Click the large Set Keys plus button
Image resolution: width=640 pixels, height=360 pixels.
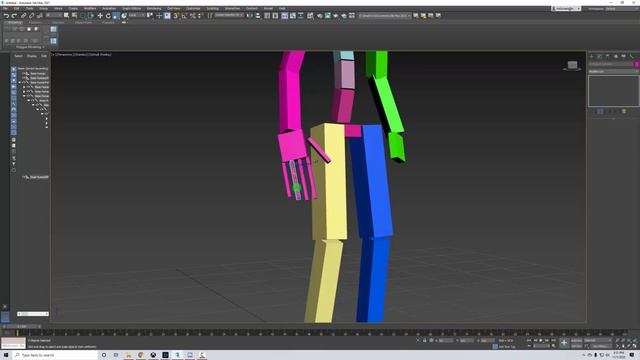(564, 343)
